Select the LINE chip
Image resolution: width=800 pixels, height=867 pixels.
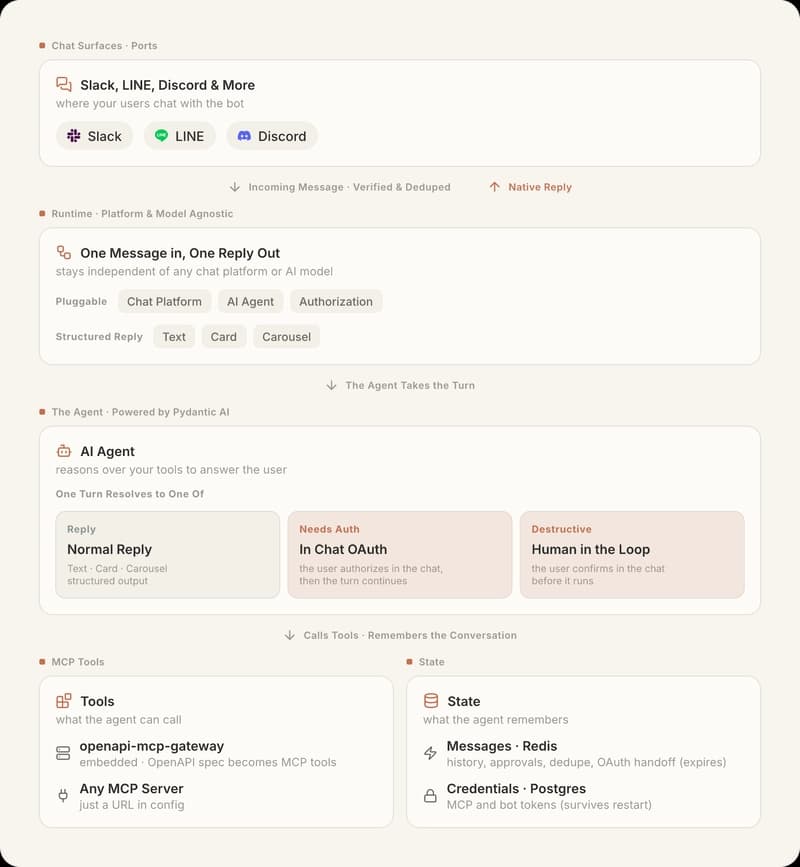(180, 135)
